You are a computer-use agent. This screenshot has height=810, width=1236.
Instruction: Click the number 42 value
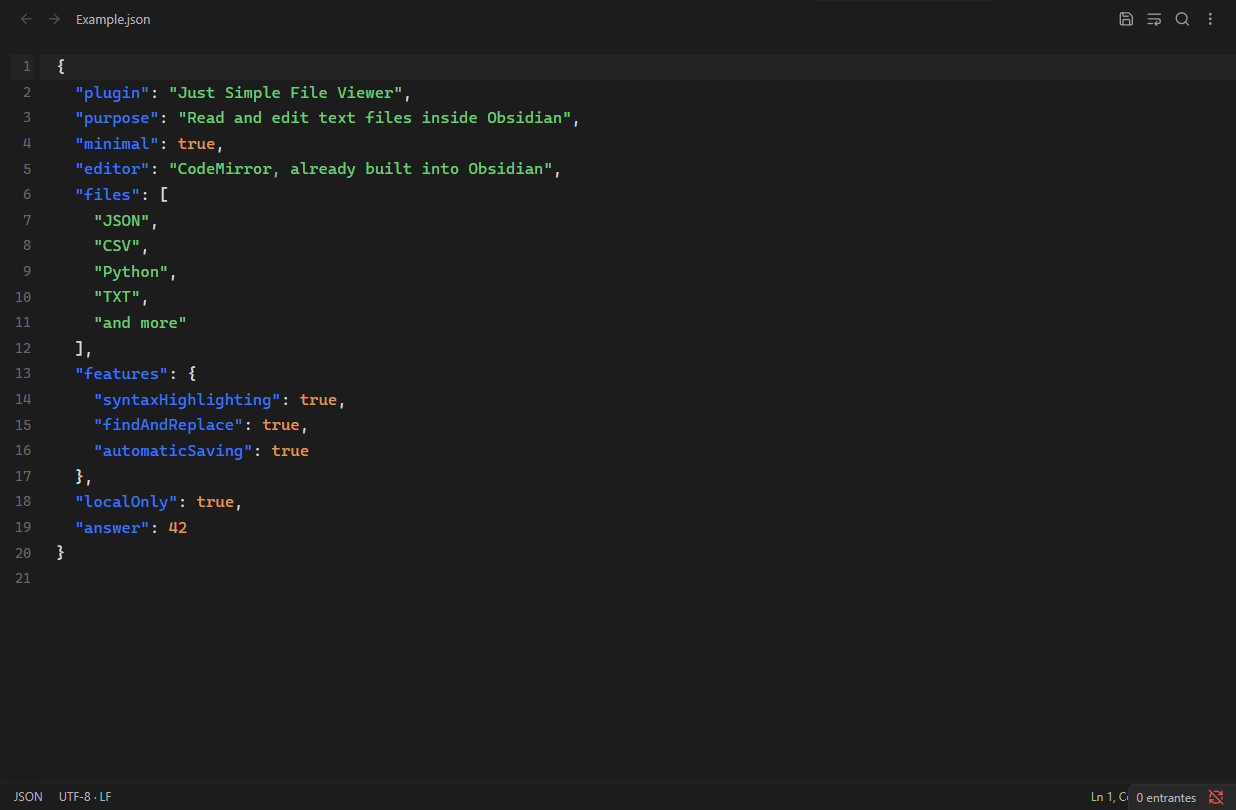click(x=178, y=528)
